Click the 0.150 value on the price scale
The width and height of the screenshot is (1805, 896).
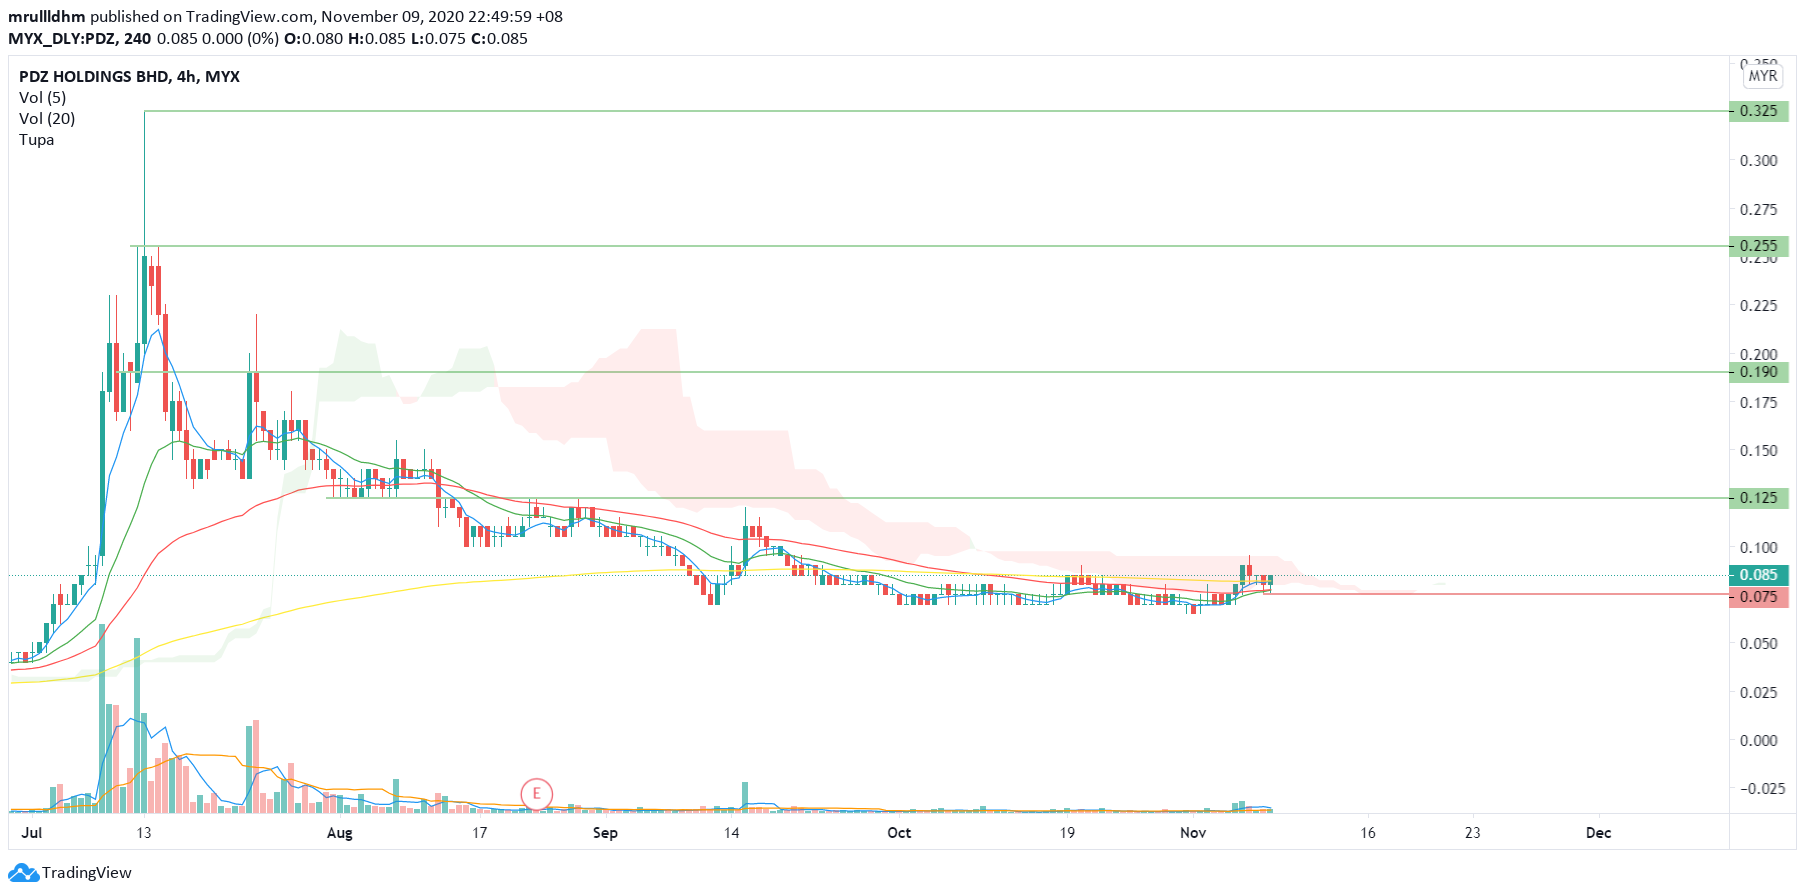pyautogui.click(x=1759, y=451)
